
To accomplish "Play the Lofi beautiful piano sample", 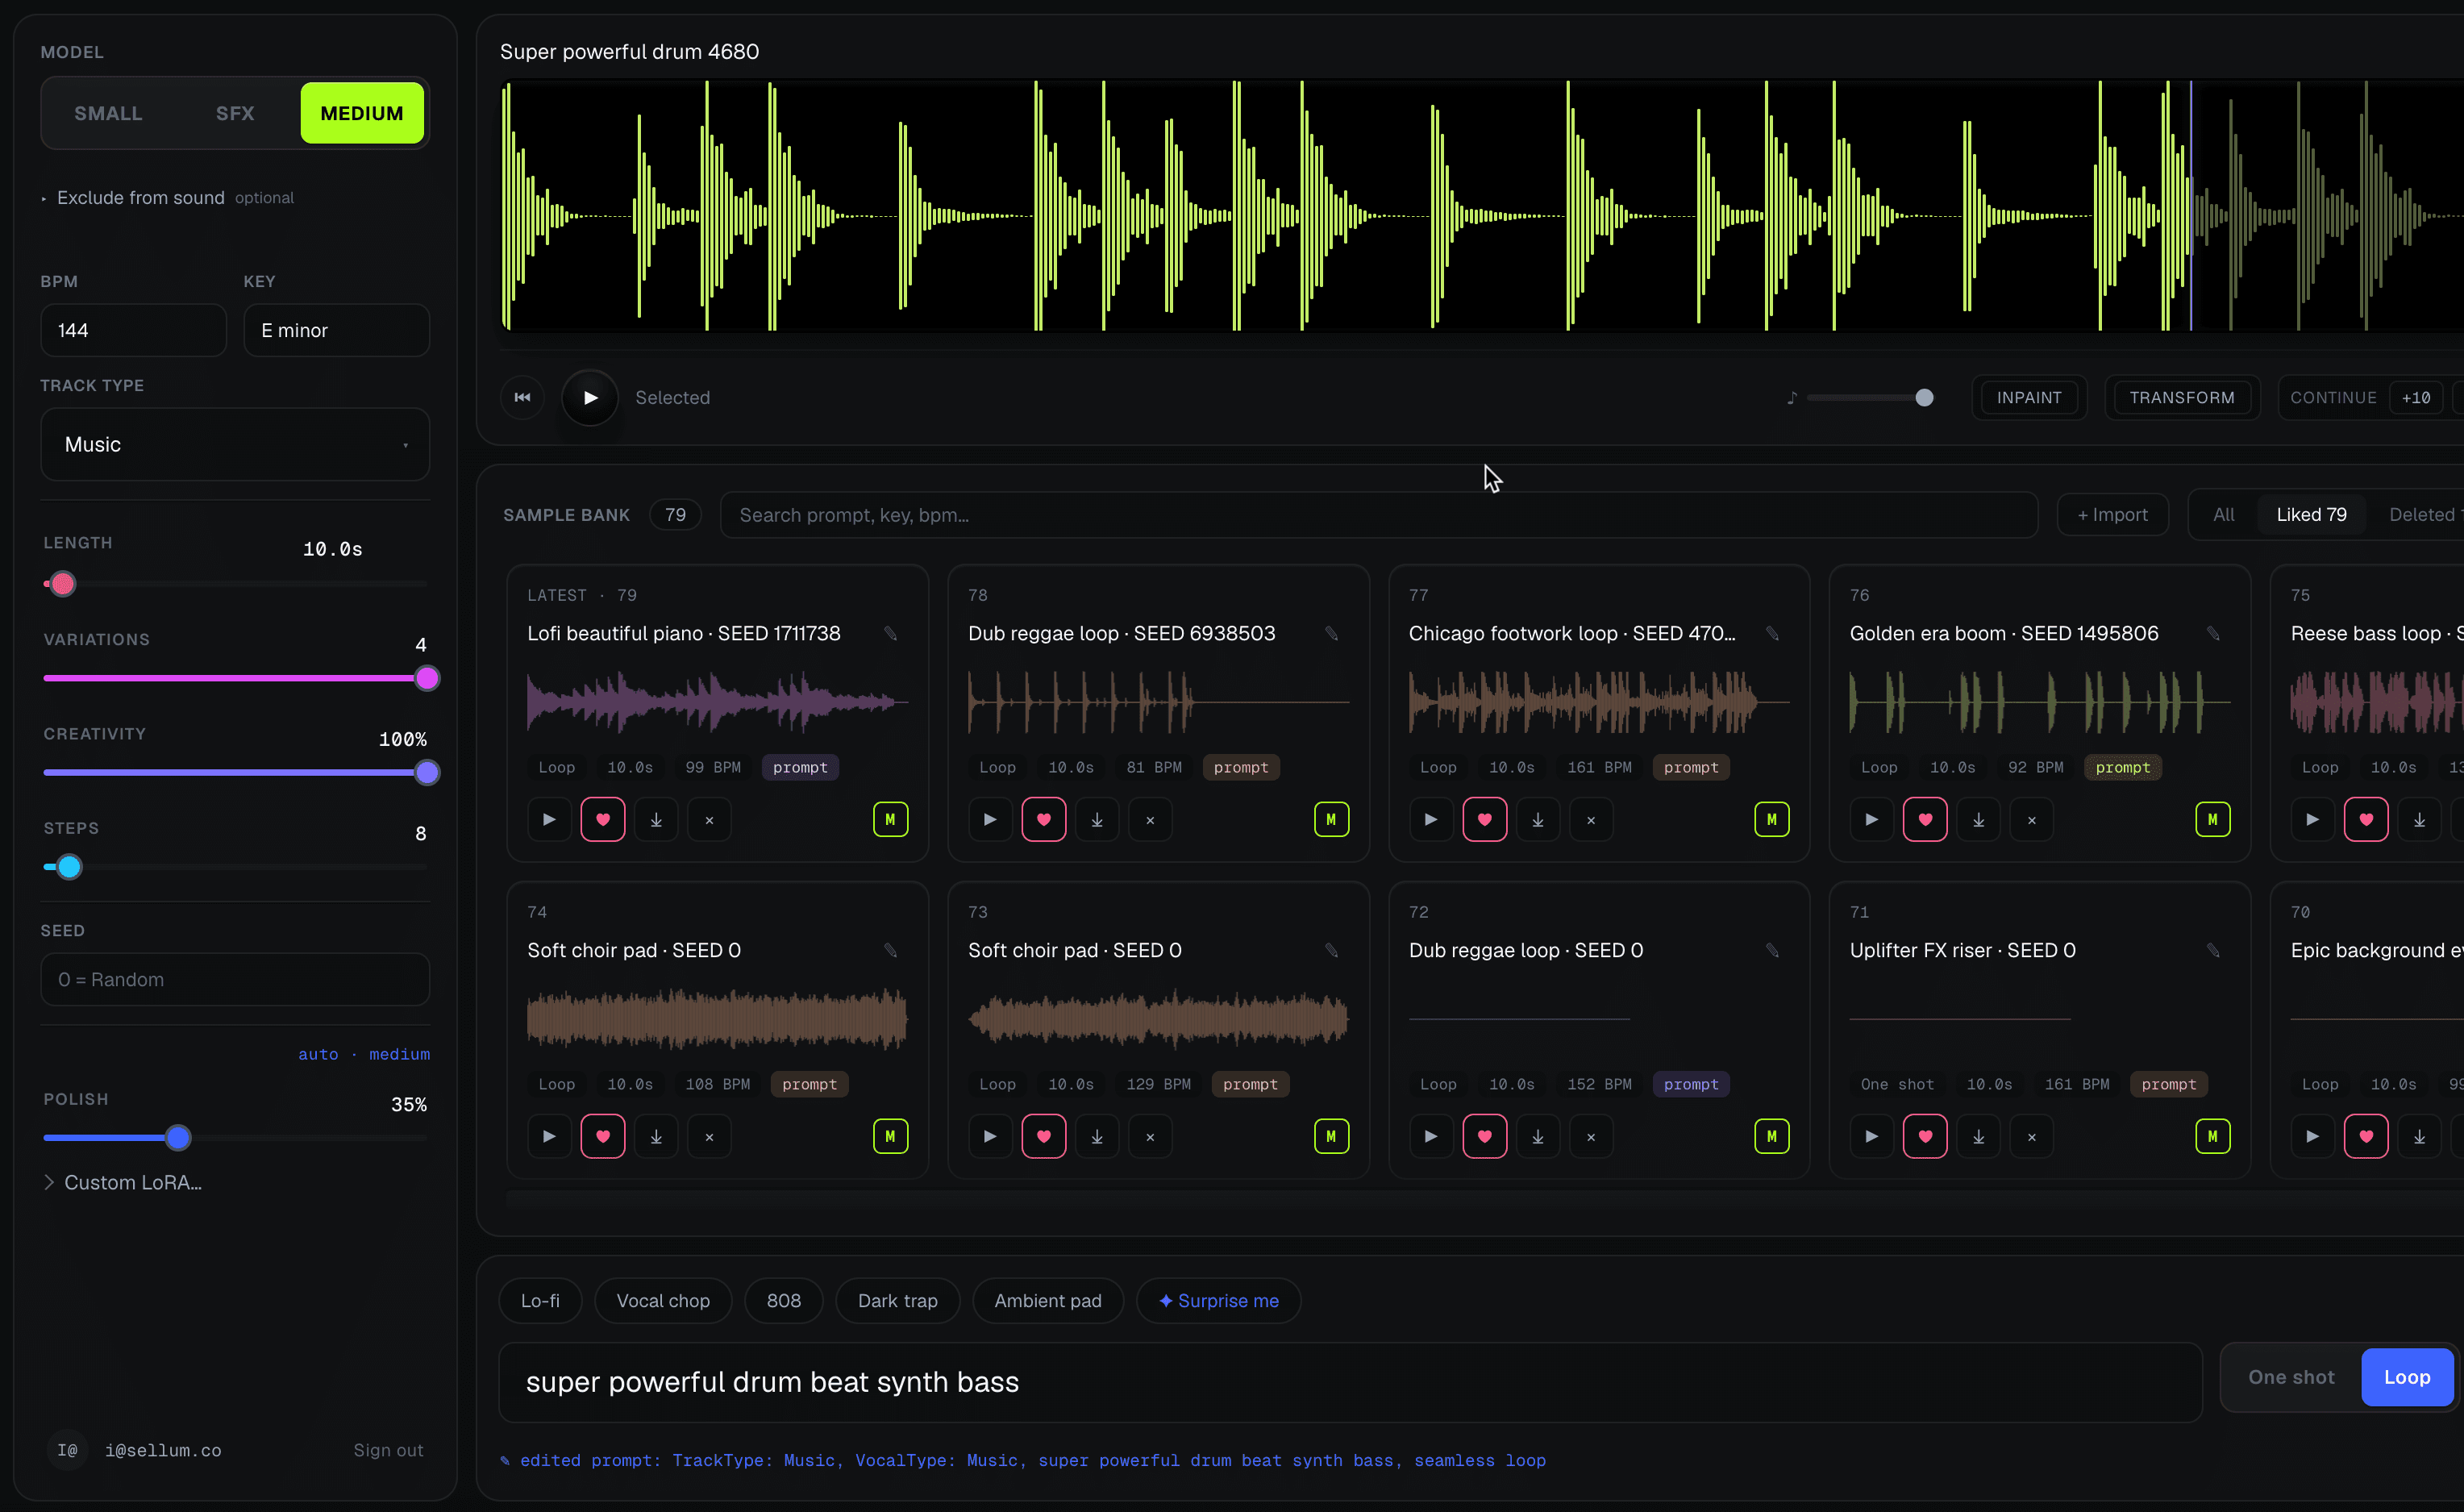I will tap(549, 820).
